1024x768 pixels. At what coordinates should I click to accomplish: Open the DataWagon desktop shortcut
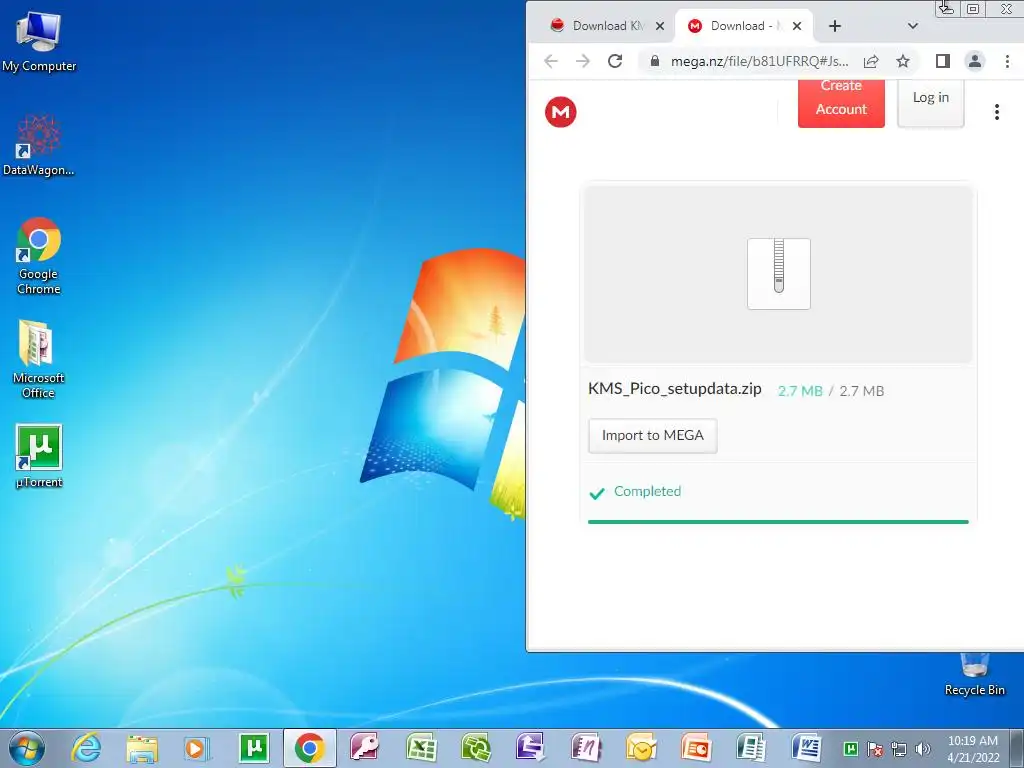[x=39, y=145]
